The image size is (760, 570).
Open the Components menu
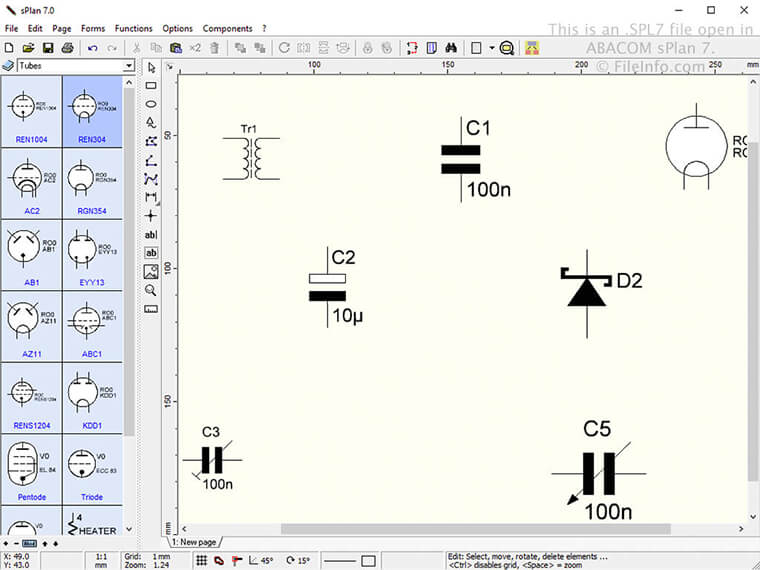pos(227,29)
